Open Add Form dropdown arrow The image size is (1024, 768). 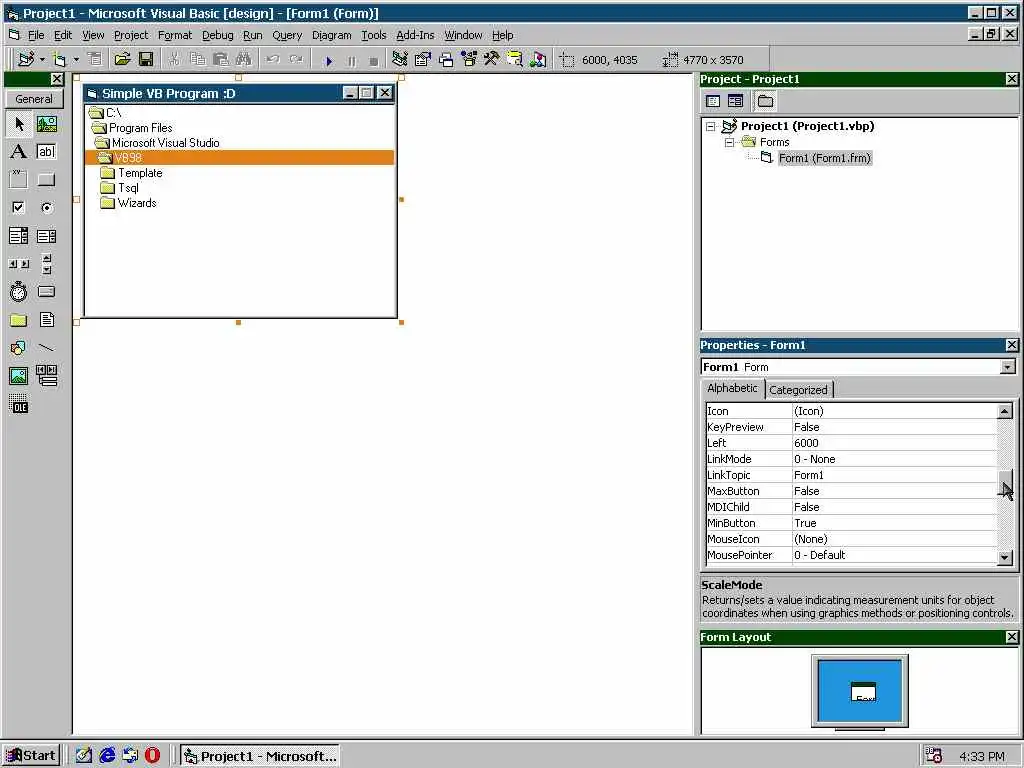(x=76, y=60)
